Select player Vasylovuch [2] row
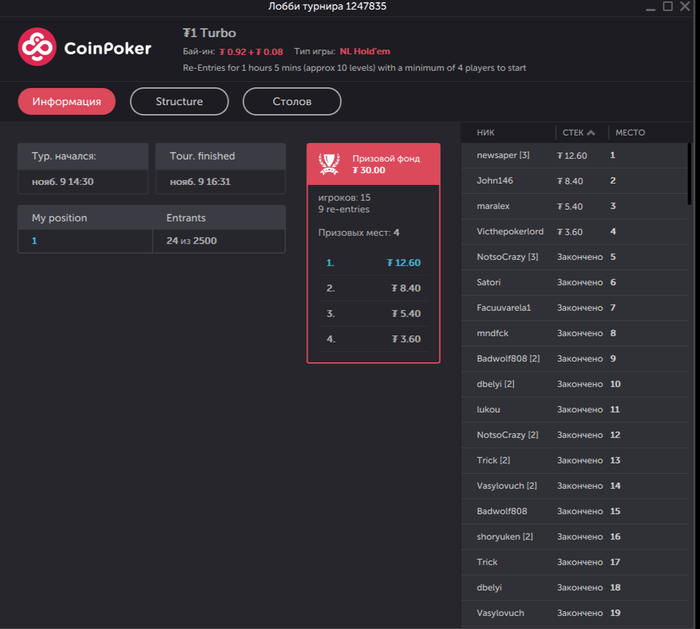The height and width of the screenshot is (629, 700). tap(574, 486)
